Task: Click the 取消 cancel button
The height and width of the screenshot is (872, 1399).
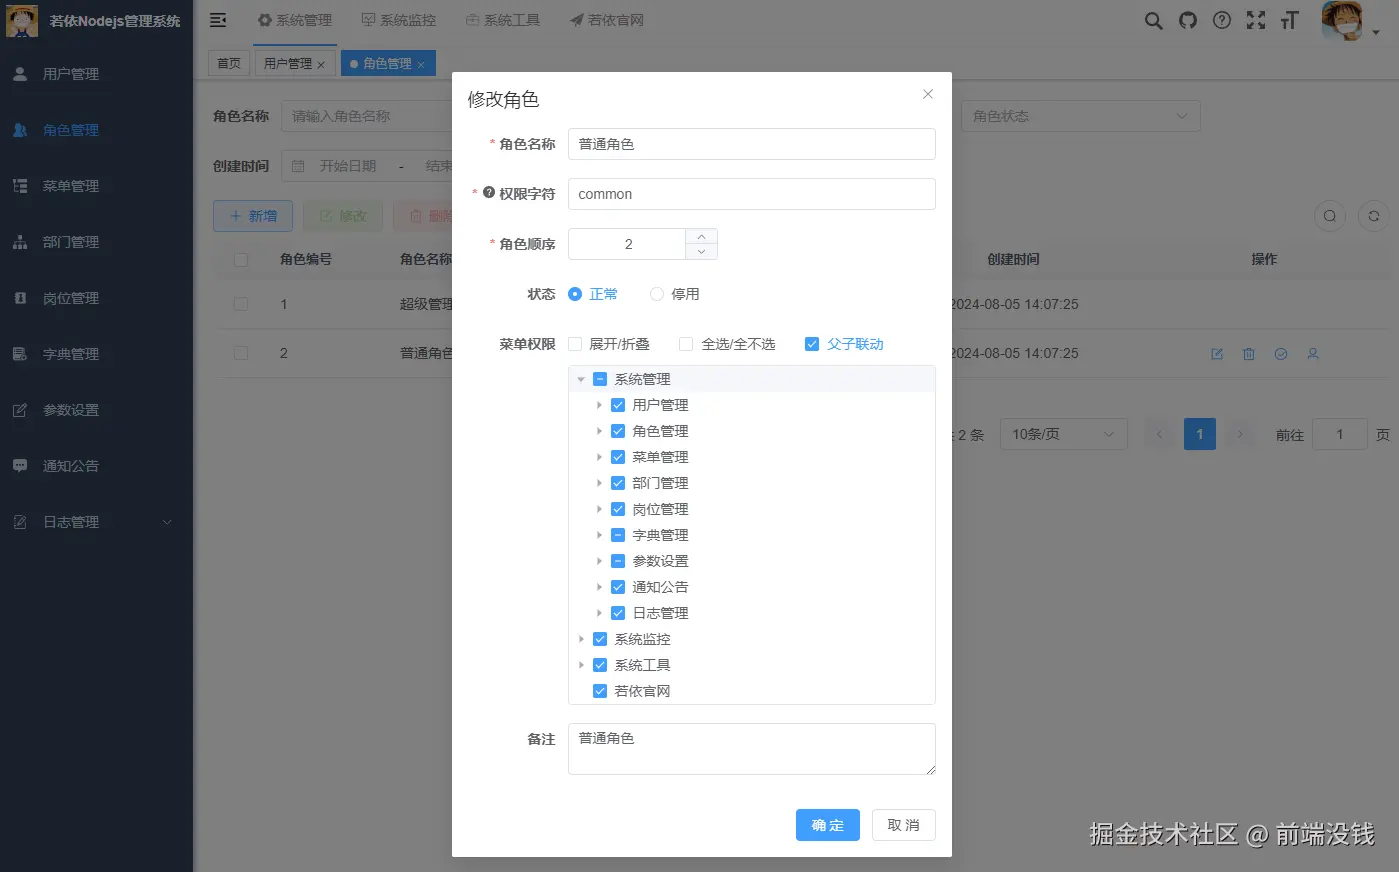Action: pos(904,825)
